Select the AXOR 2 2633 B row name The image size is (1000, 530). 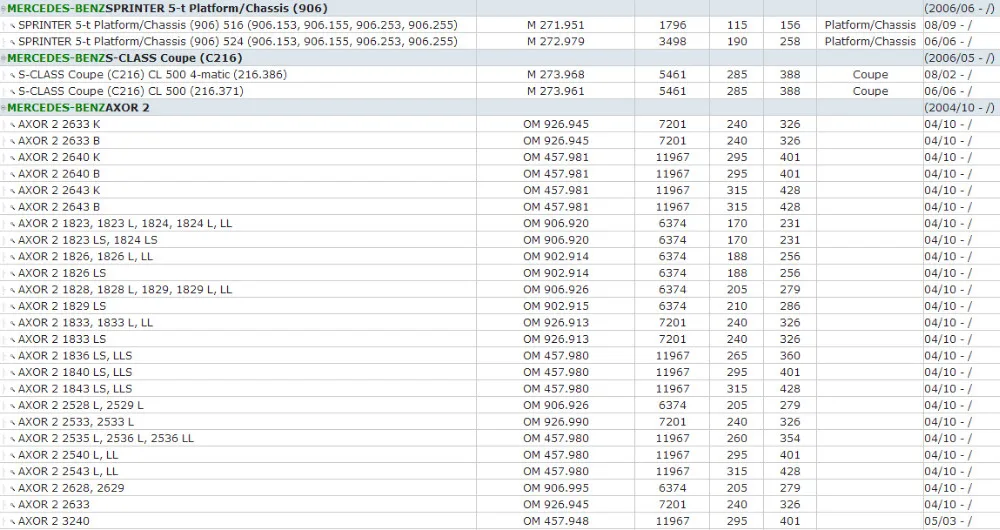coord(59,140)
